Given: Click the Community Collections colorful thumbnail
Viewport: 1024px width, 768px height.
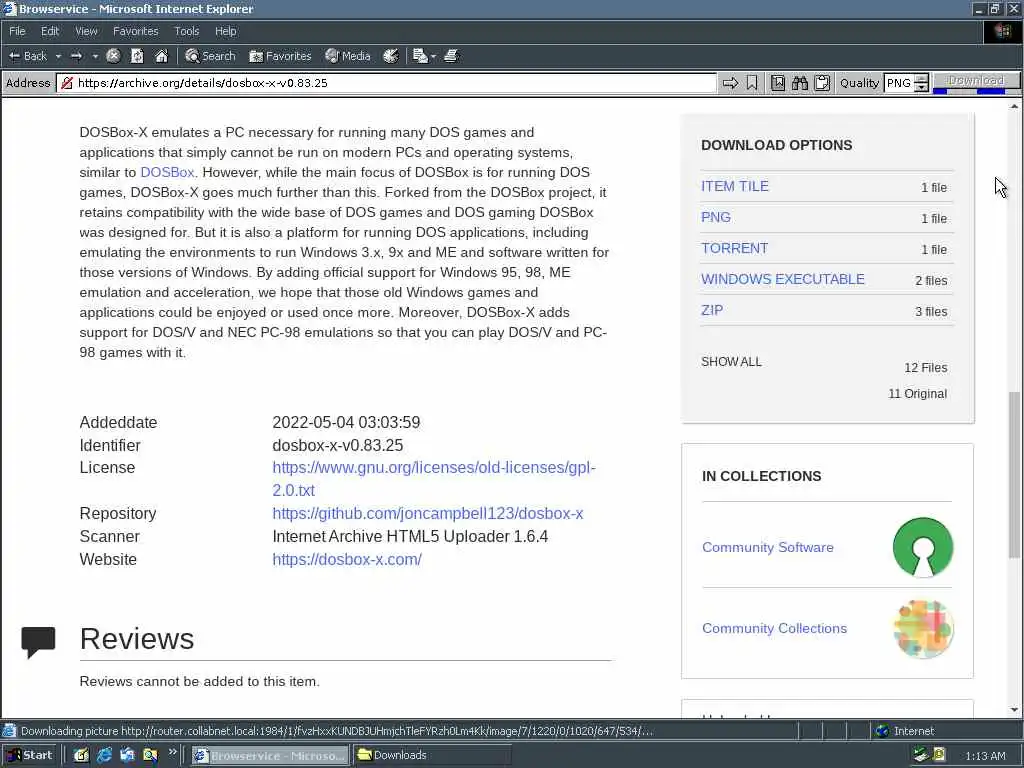Looking at the screenshot, I should (923, 628).
